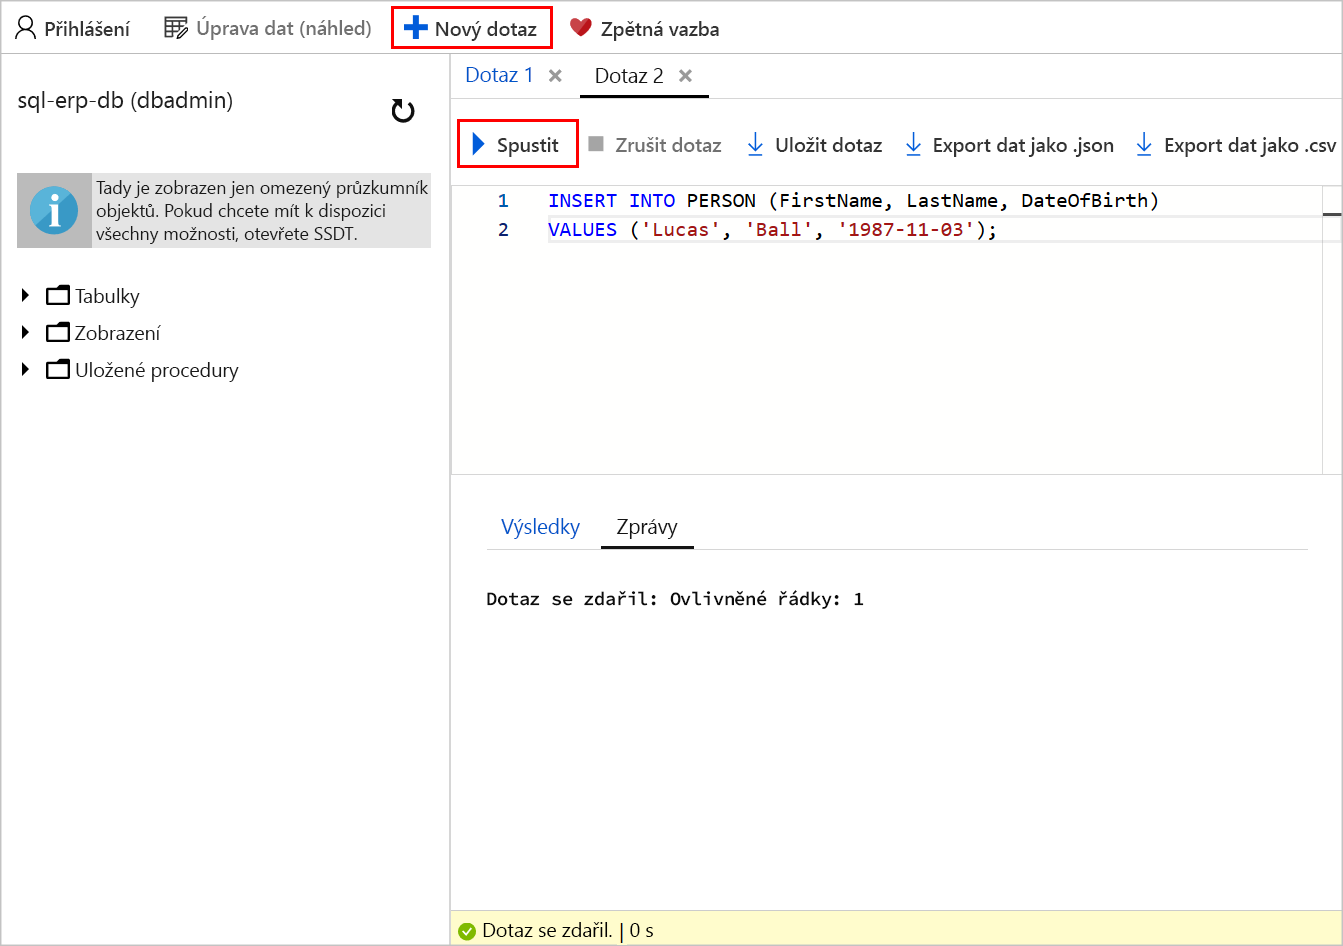Screen dimensions: 1343x946
Task: Select the Tabulky tree item
Action: tap(107, 296)
